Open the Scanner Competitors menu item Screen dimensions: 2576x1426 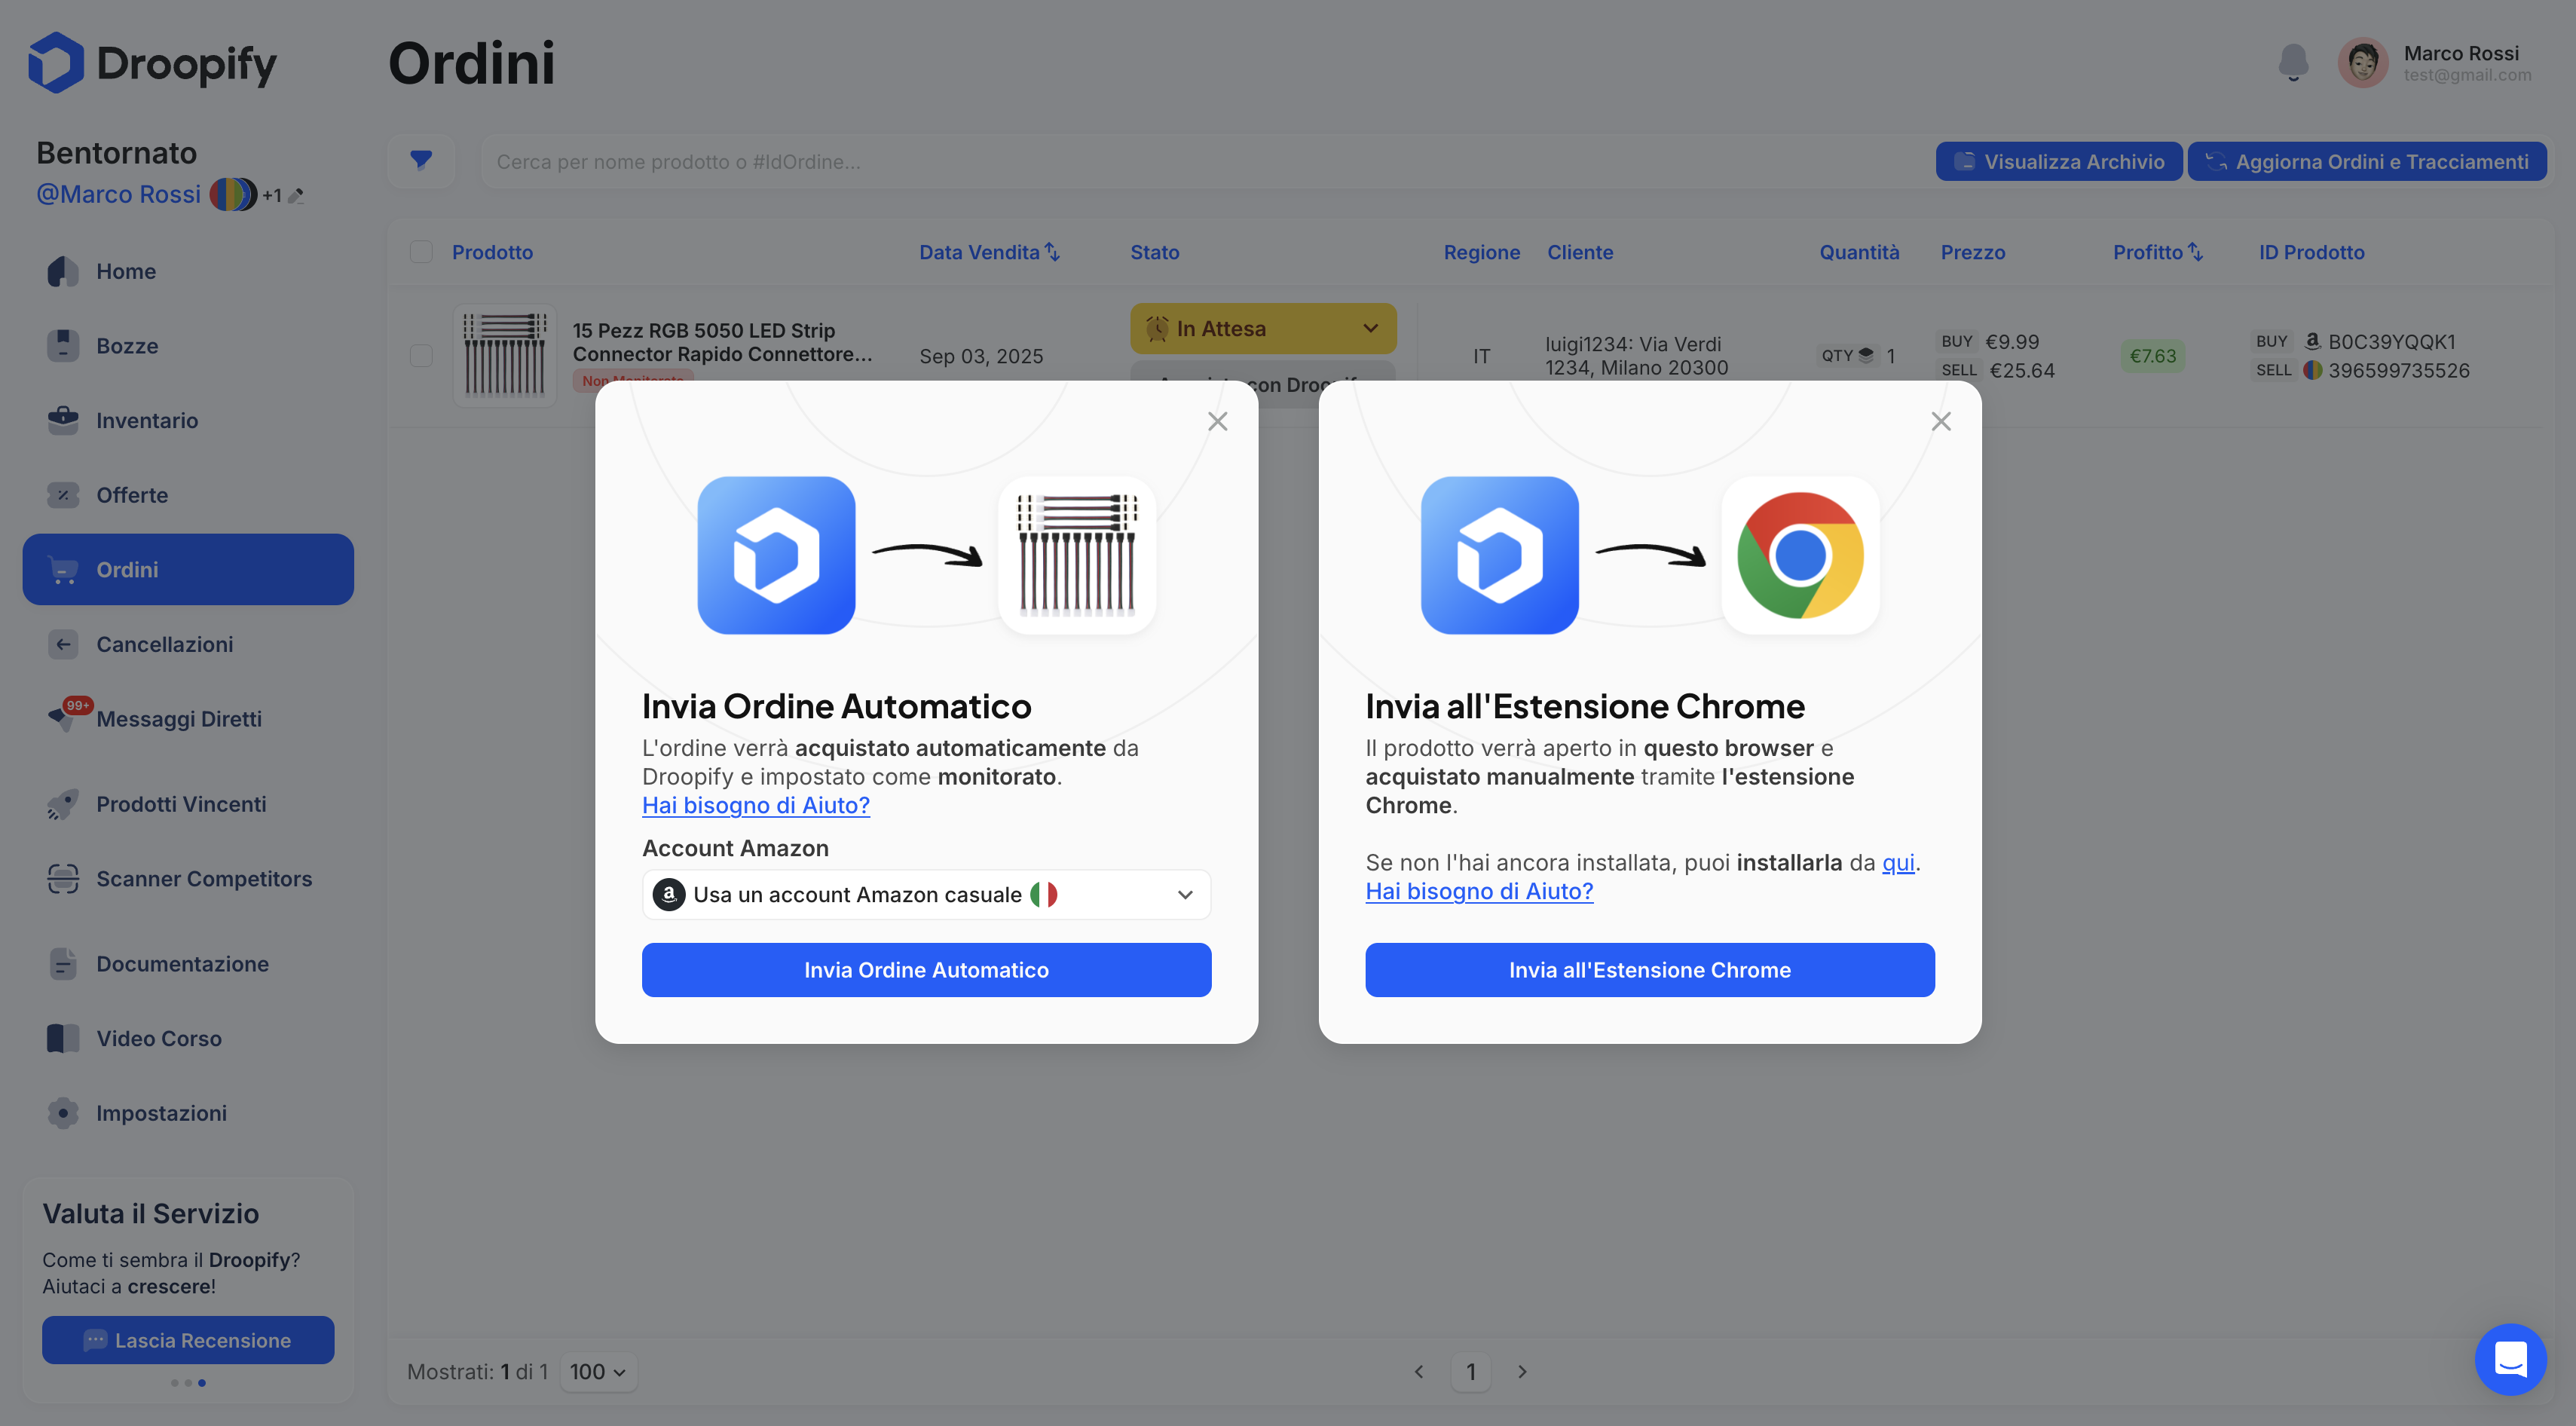[188, 879]
